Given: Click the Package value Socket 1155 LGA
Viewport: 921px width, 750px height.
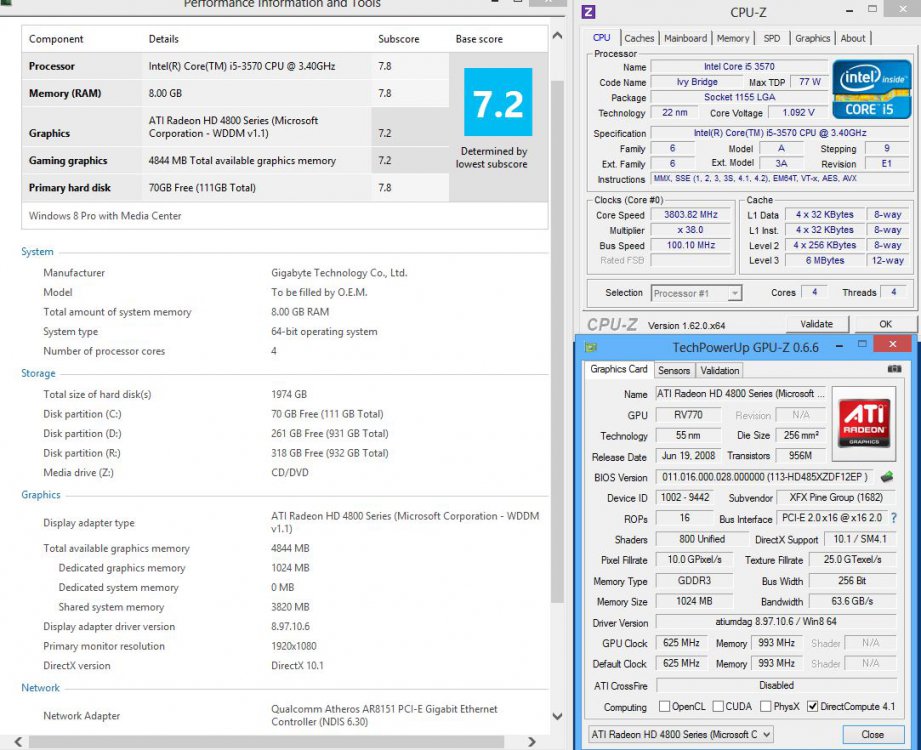Looking at the screenshot, I should pos(740,97).
